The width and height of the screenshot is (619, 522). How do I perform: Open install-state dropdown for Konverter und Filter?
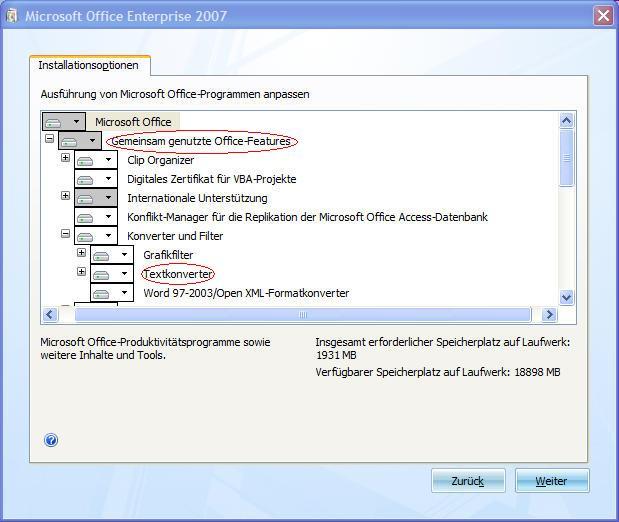pos(96,236)
